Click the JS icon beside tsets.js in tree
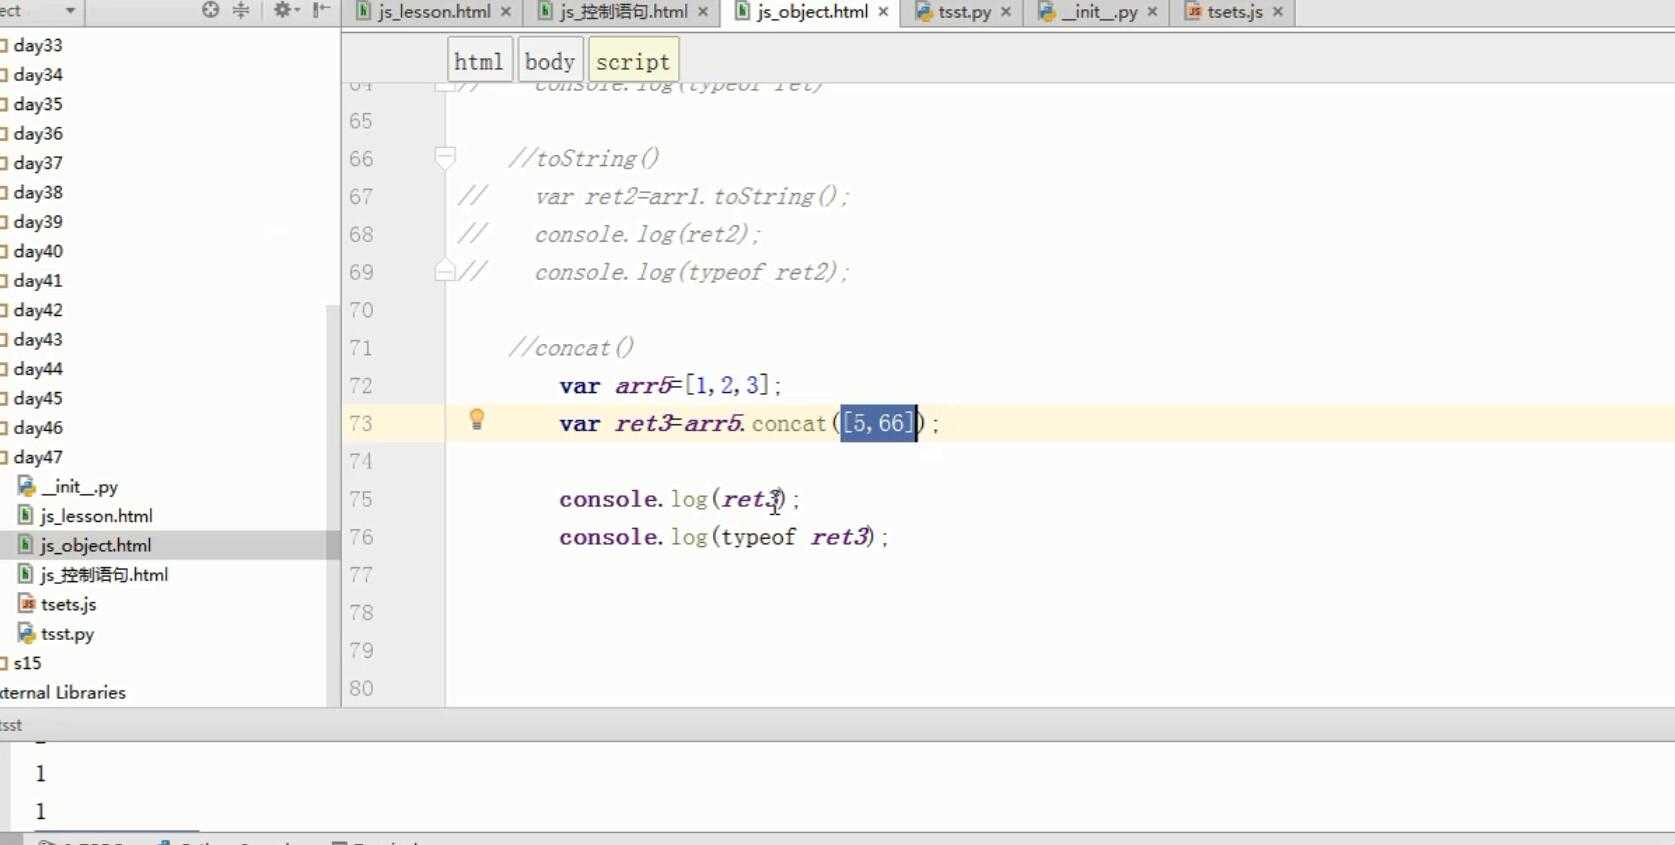Image resolution: width=1675 pixels, height=845 pixels. pos(27,604)
